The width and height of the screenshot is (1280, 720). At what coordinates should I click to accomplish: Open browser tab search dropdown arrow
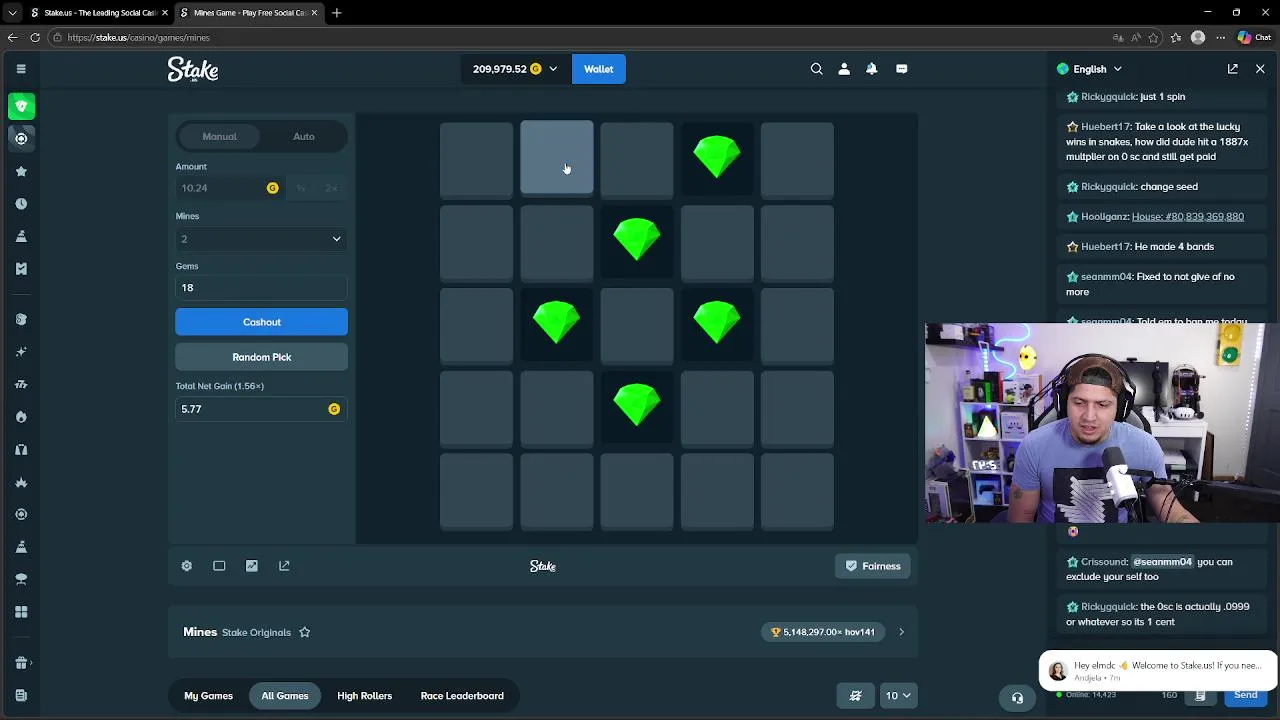(12, 13)
